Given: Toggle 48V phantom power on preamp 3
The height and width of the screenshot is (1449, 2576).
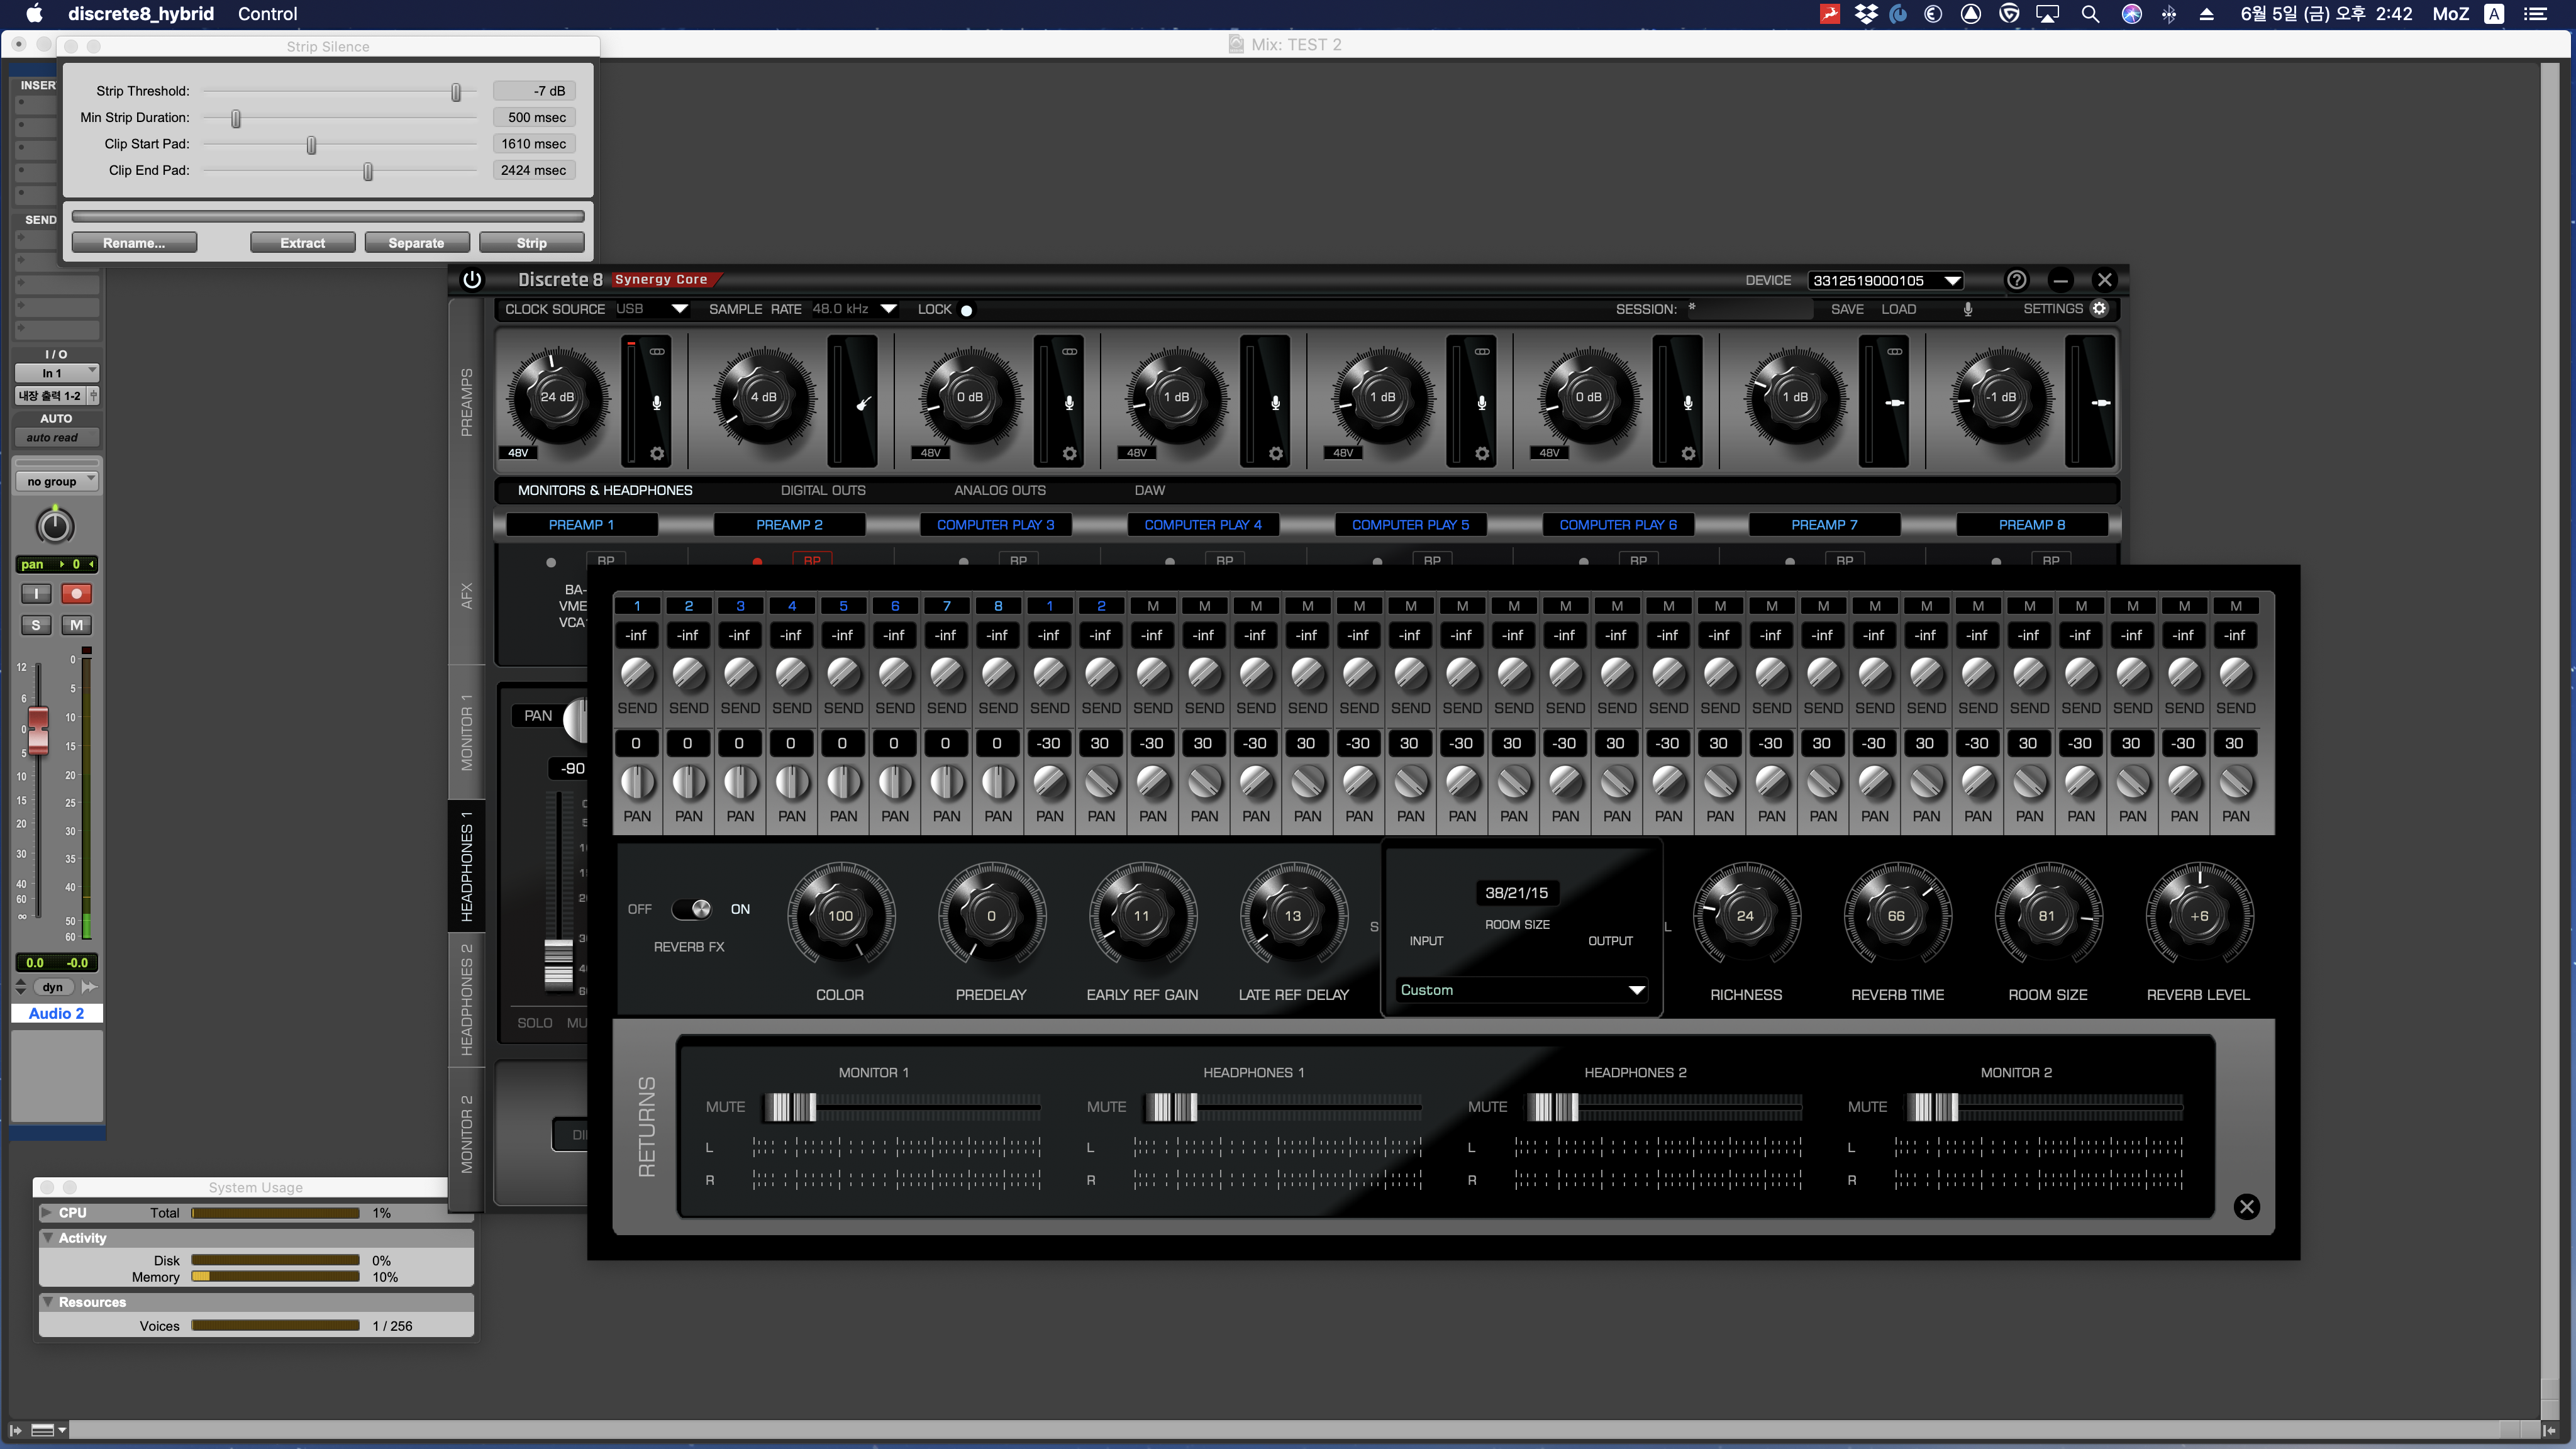Looking at the screenshot, I should pos(931,453).
